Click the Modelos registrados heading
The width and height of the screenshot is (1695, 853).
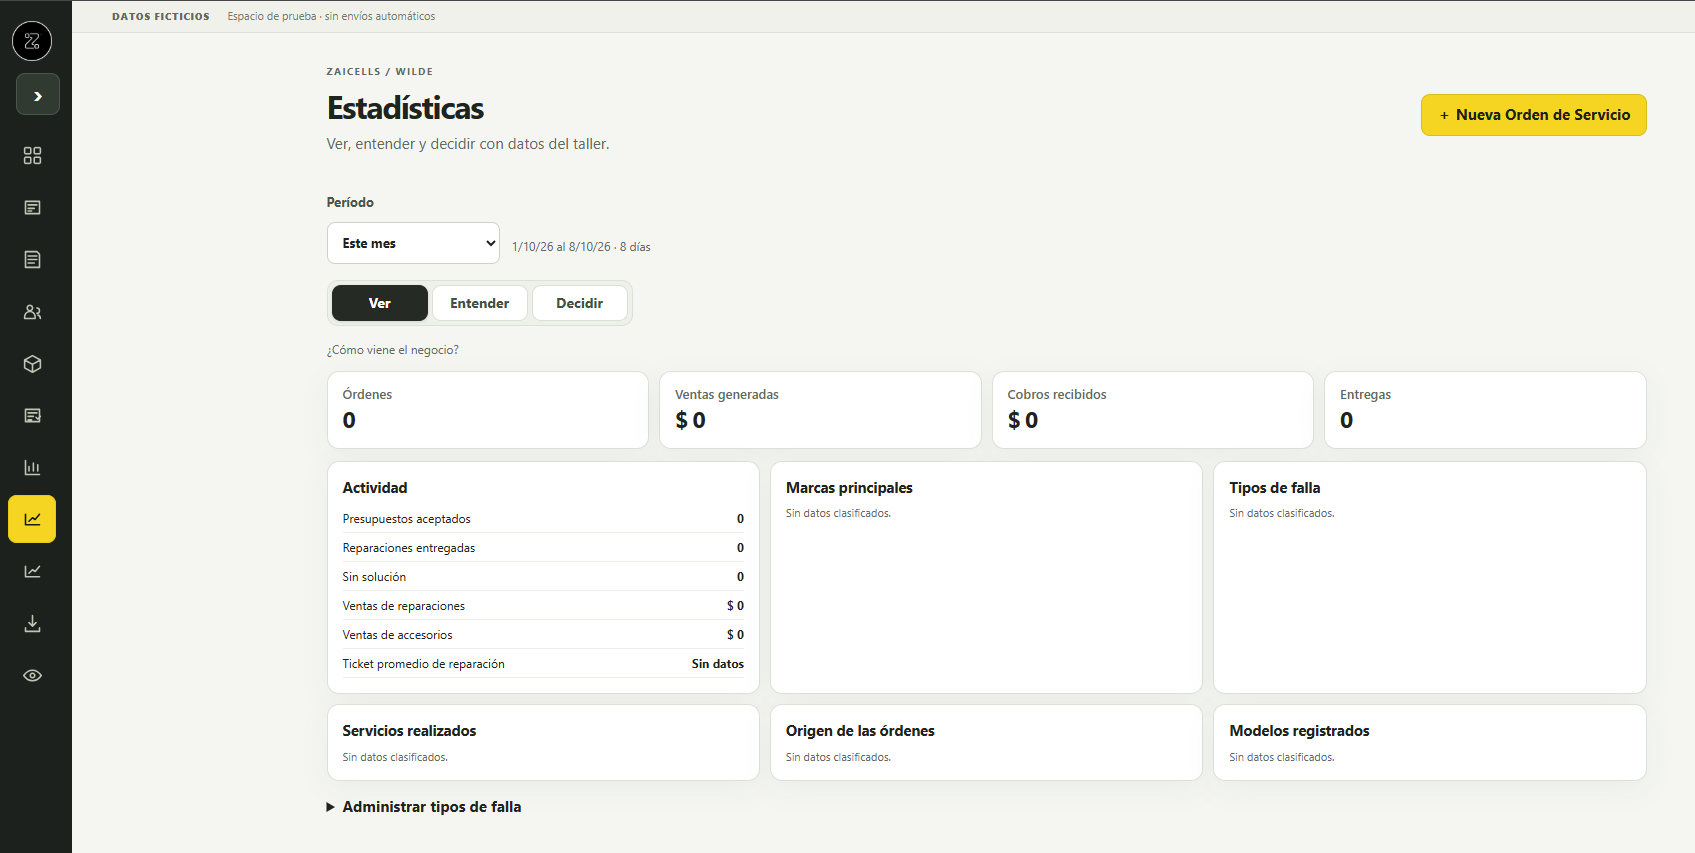pos(1299,731)
